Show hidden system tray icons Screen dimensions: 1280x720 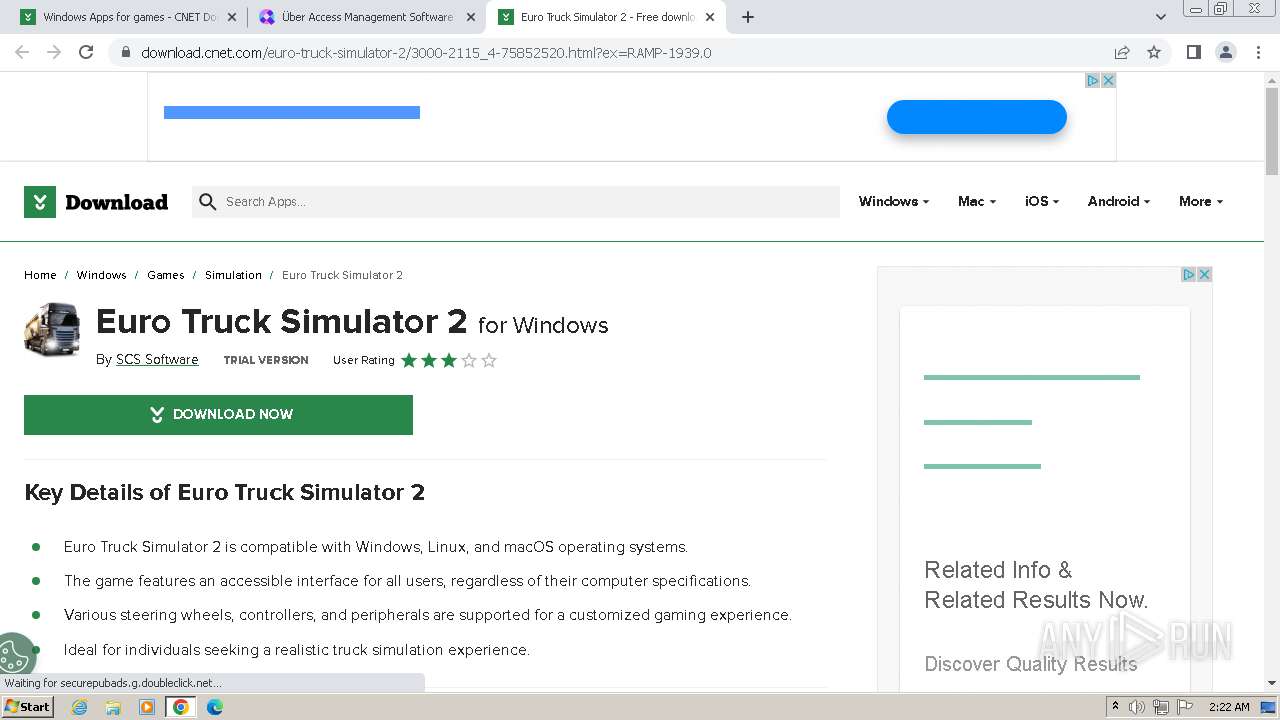click(1115, 707)
